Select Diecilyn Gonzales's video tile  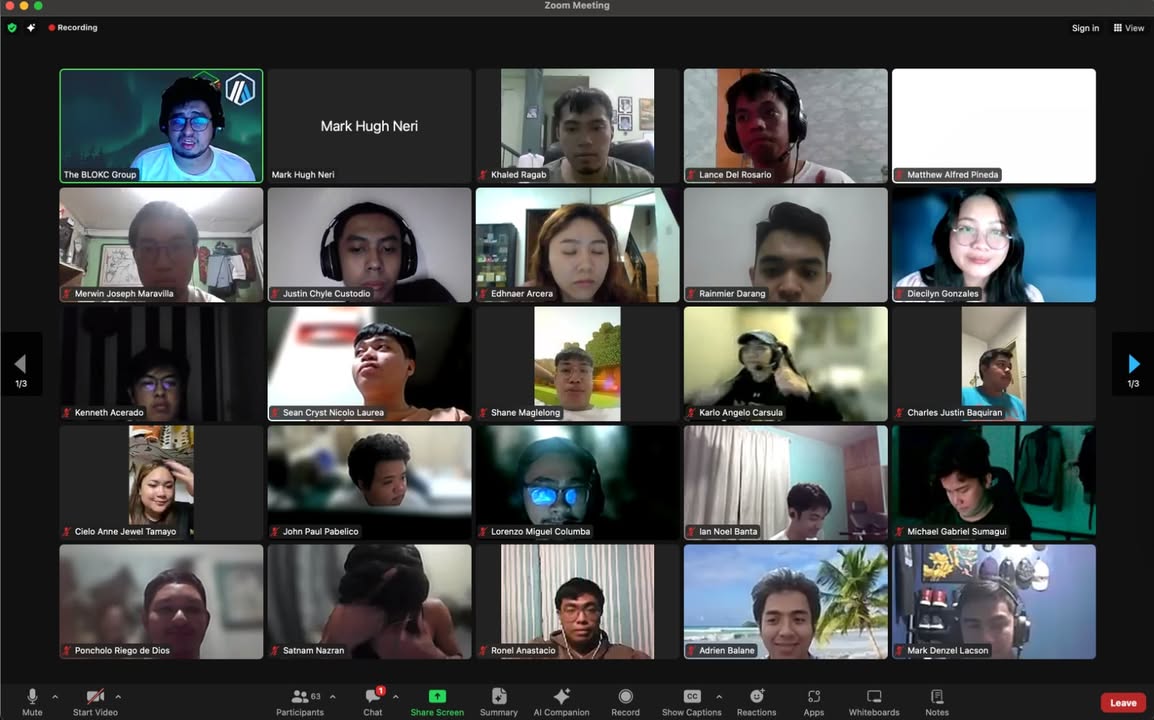(994, 245)
